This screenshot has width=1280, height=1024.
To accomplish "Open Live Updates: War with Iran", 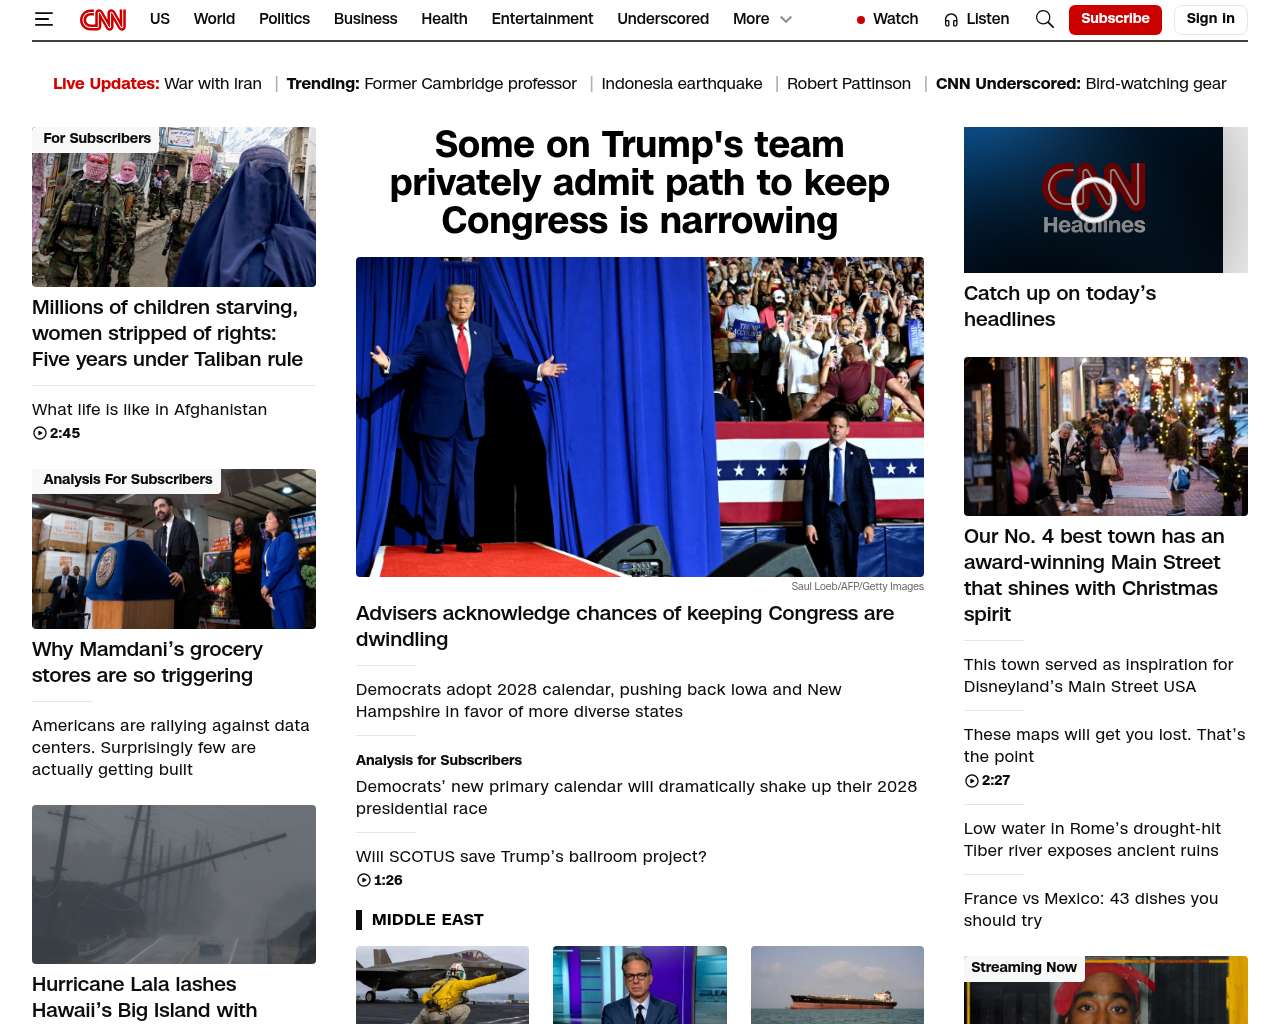I will tap(157, 84).
